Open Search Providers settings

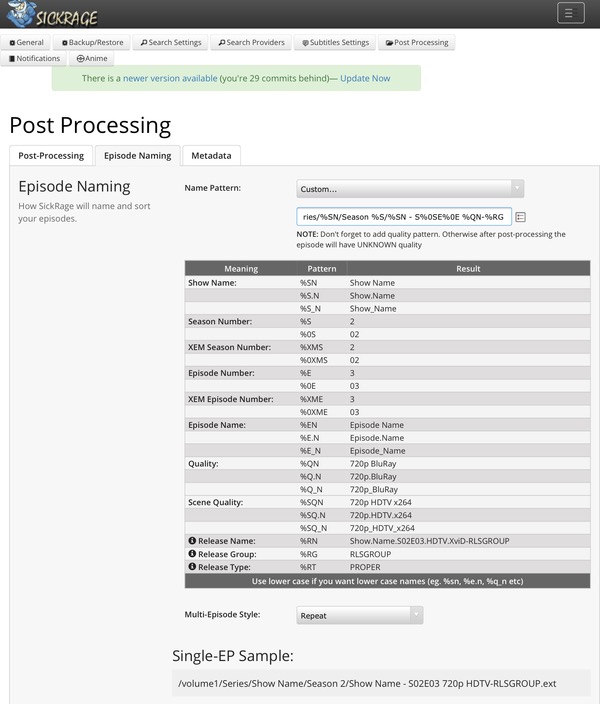[x=250, y=43]
